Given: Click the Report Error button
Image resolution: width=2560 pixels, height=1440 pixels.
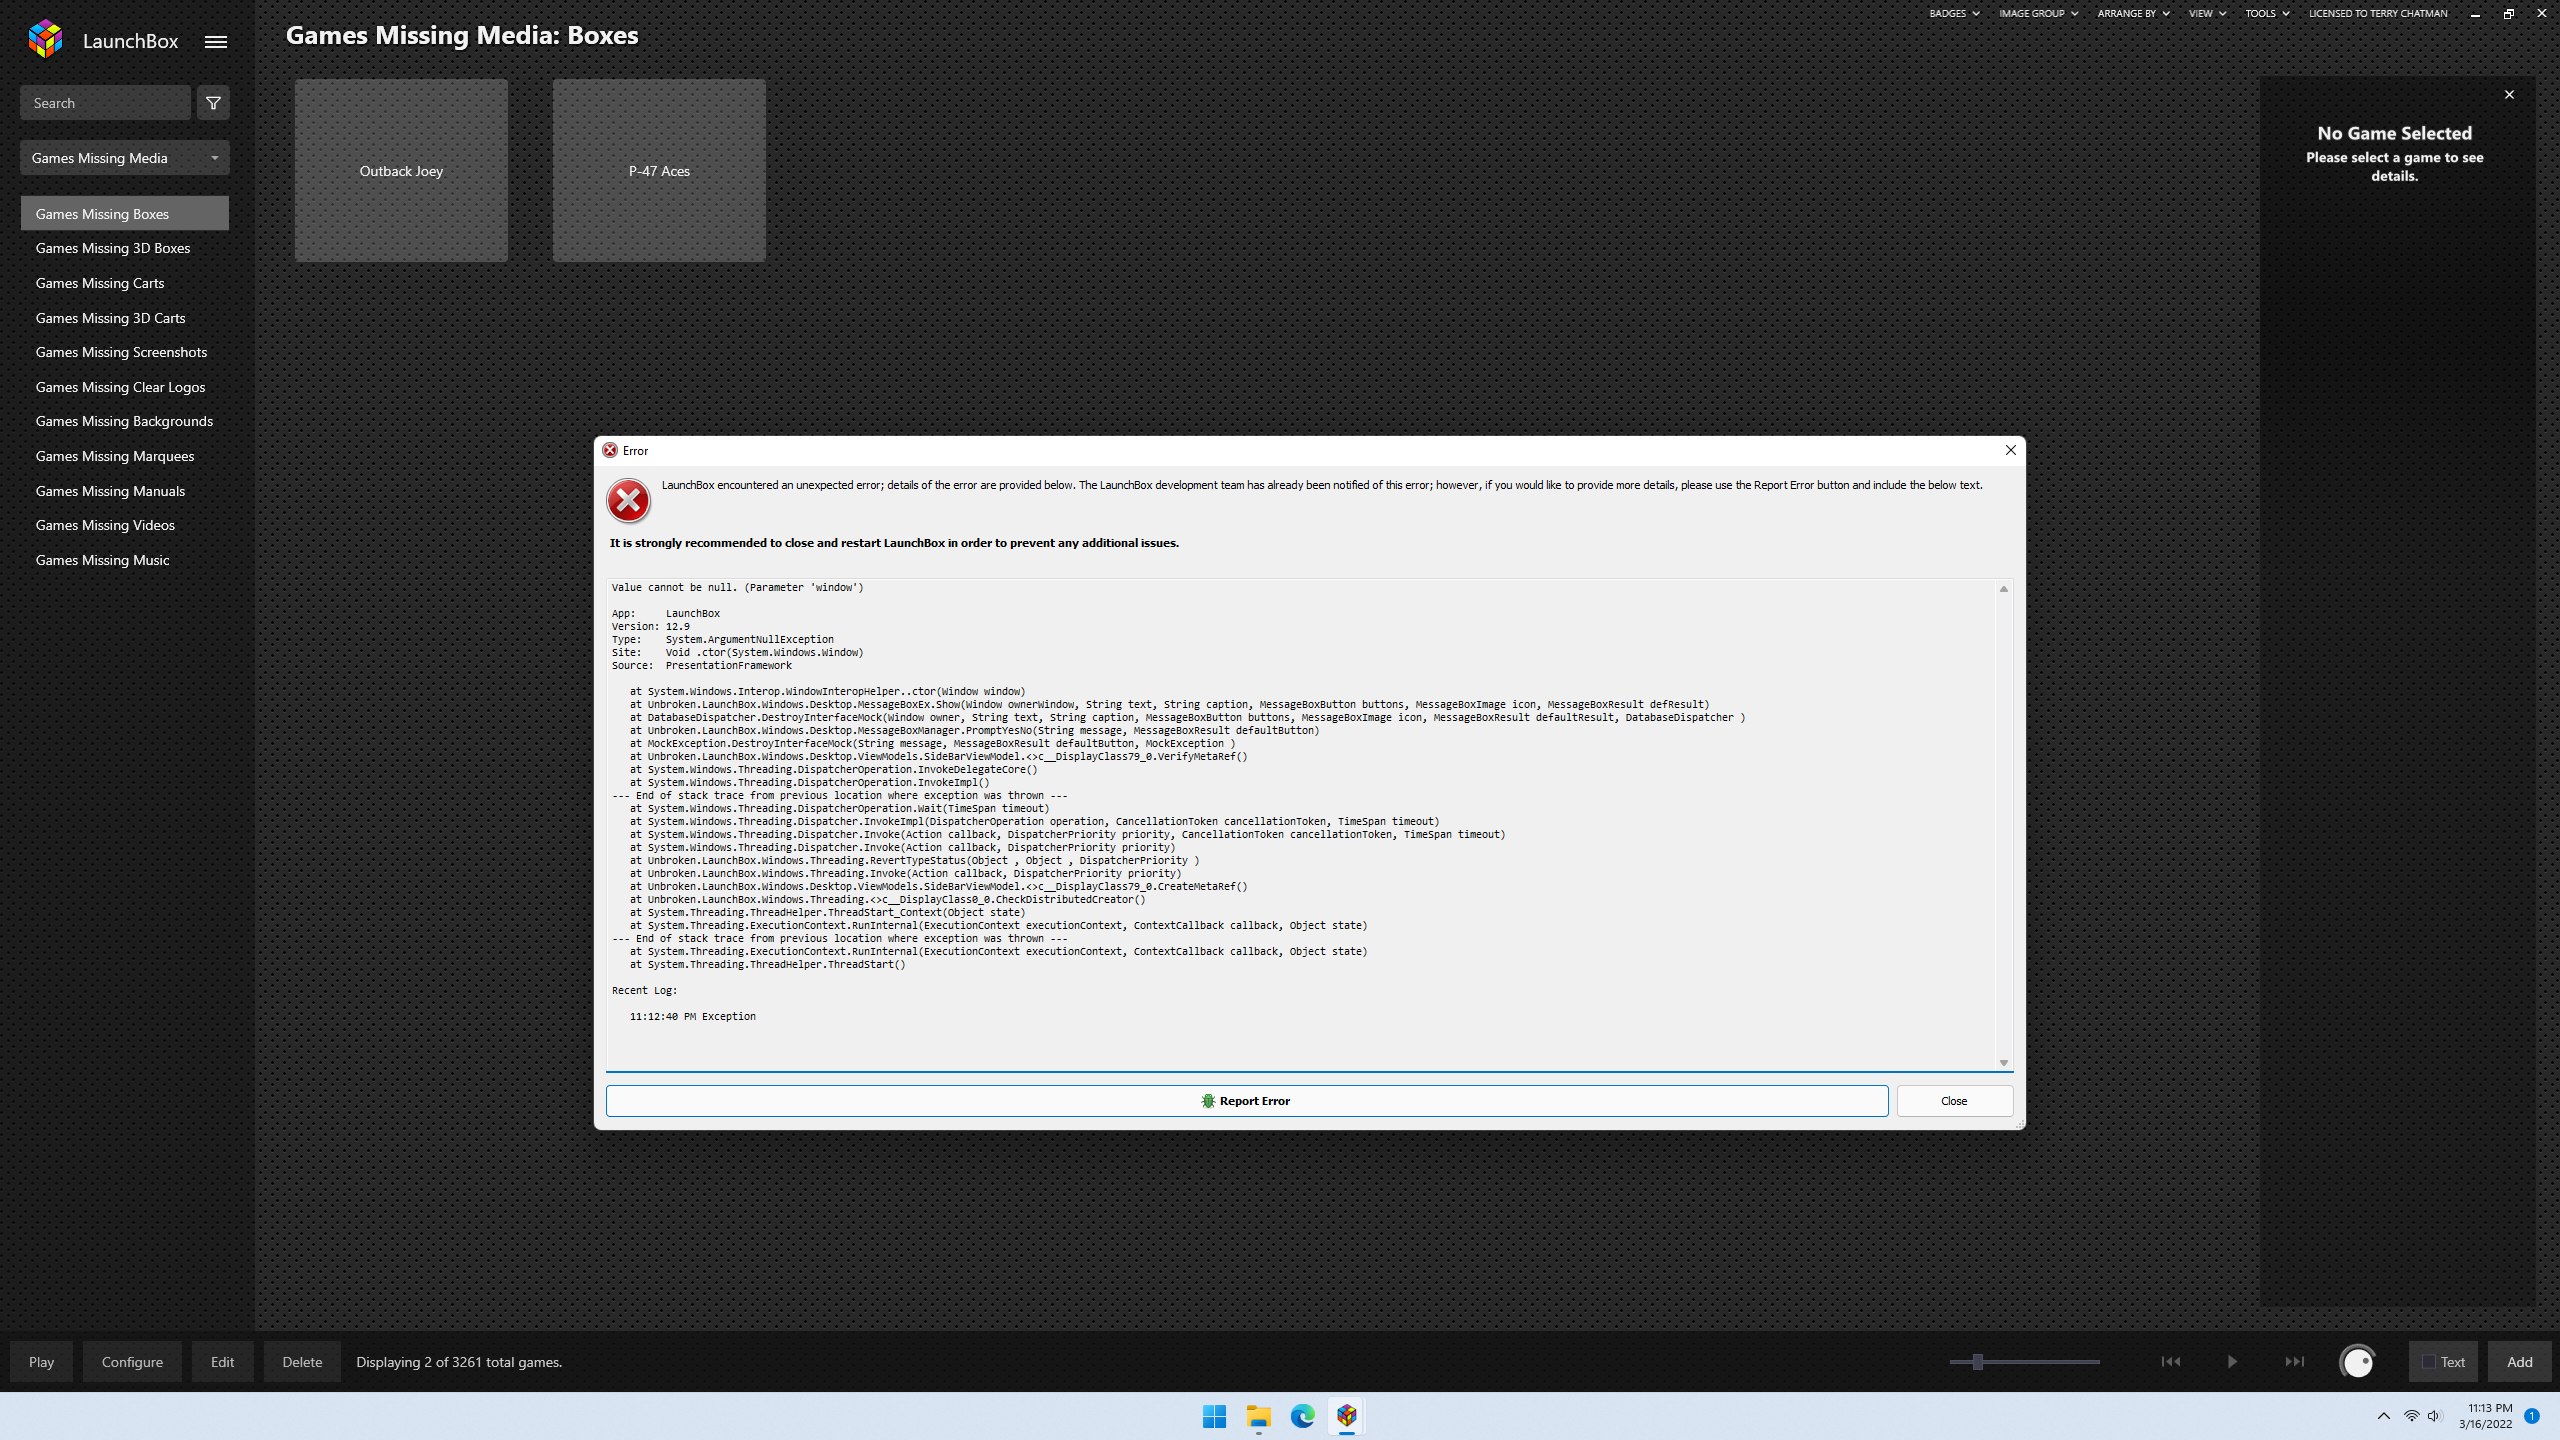Looking at the screenshot, I should [x=1247, y=1101].
